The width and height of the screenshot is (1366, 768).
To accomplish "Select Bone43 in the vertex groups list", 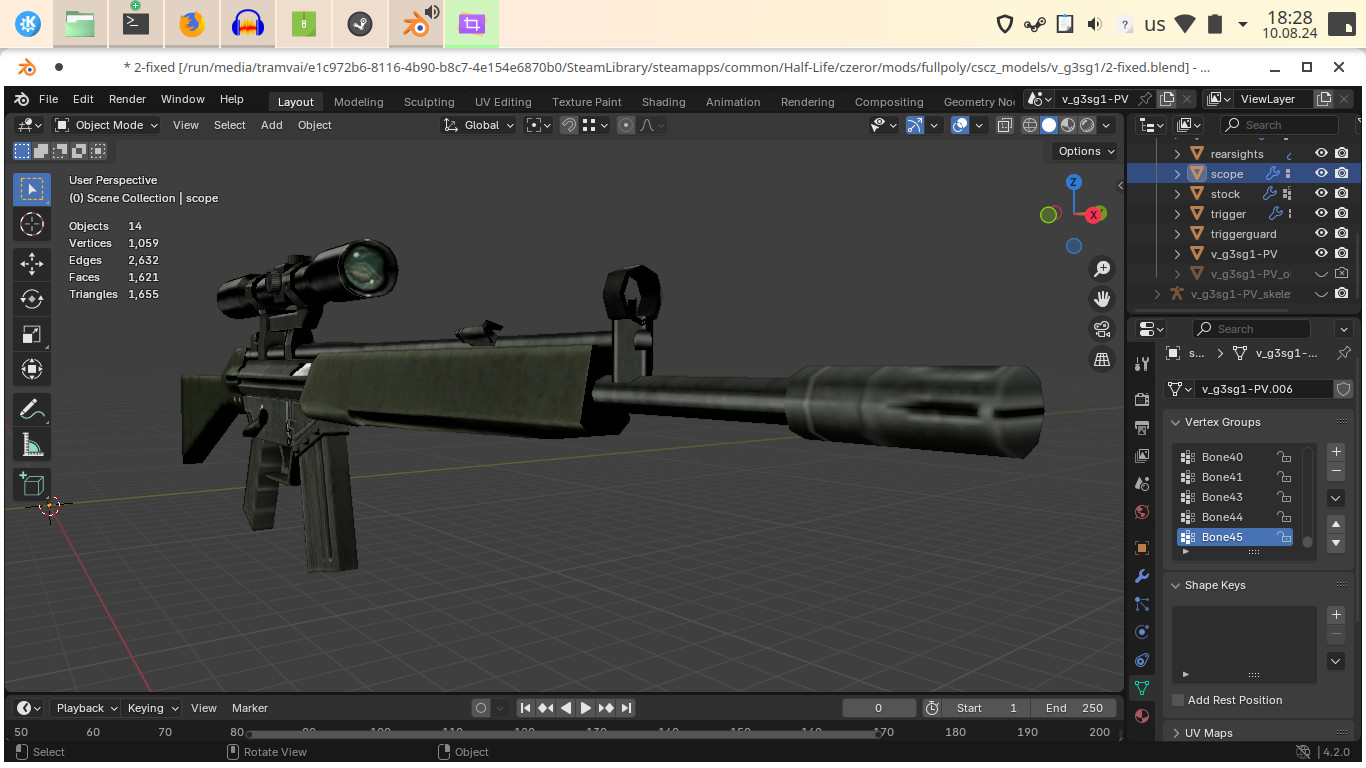I will 1221,497.
